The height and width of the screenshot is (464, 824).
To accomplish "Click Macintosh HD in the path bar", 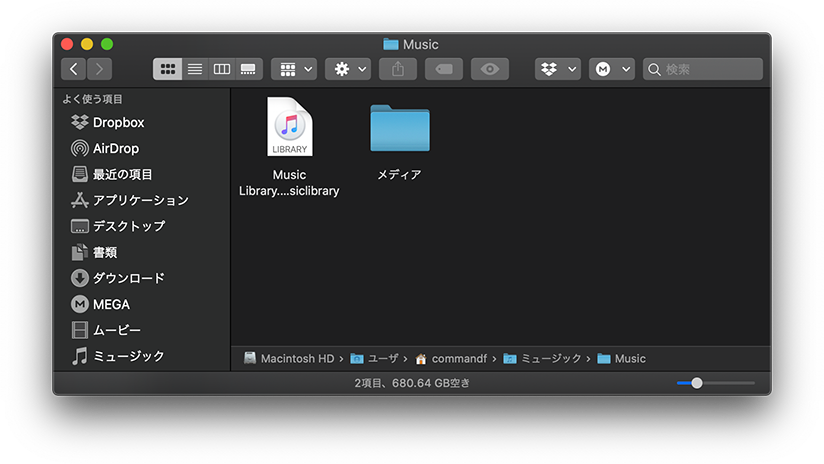I will click(x=296, y=358).
